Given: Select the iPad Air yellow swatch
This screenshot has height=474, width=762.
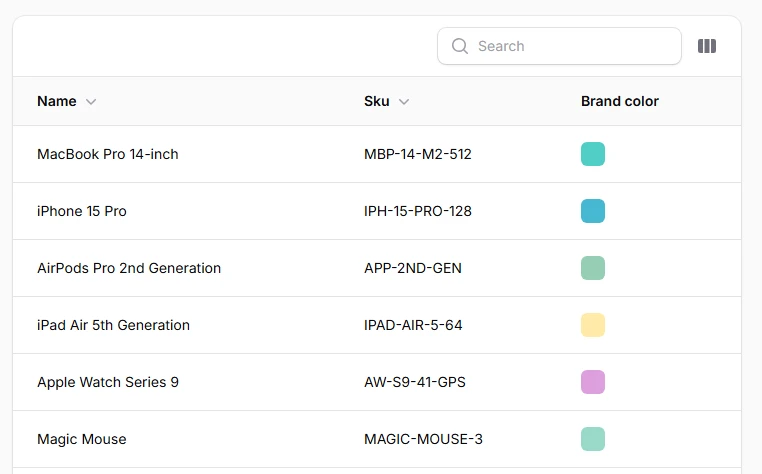Looking at the screenshot, I should pyautogui.click(x=593, y=325).
